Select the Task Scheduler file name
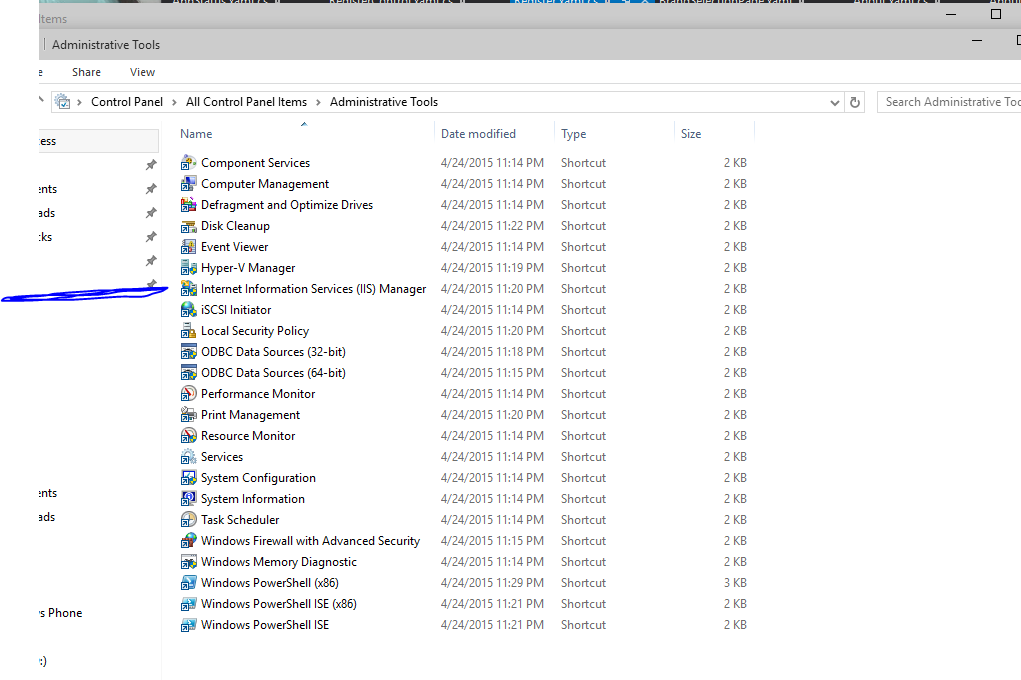The height and width of the screenshot is (680, 1021). tap(240, 520)
